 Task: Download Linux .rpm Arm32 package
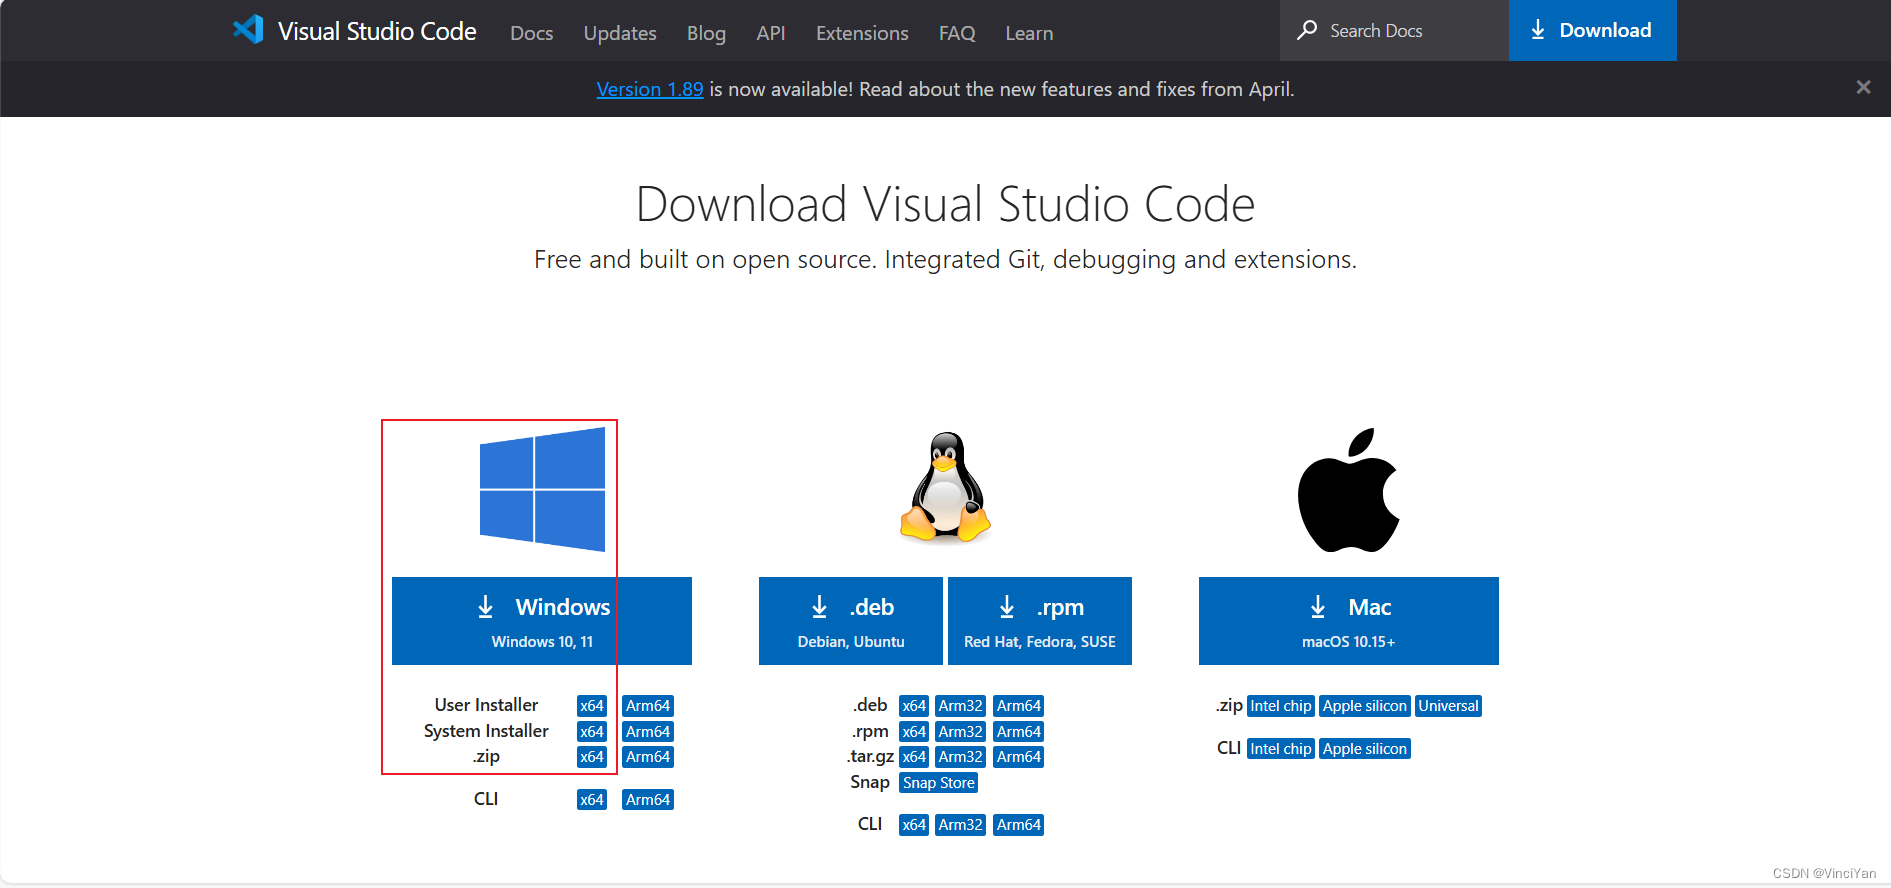click(961, 732)
